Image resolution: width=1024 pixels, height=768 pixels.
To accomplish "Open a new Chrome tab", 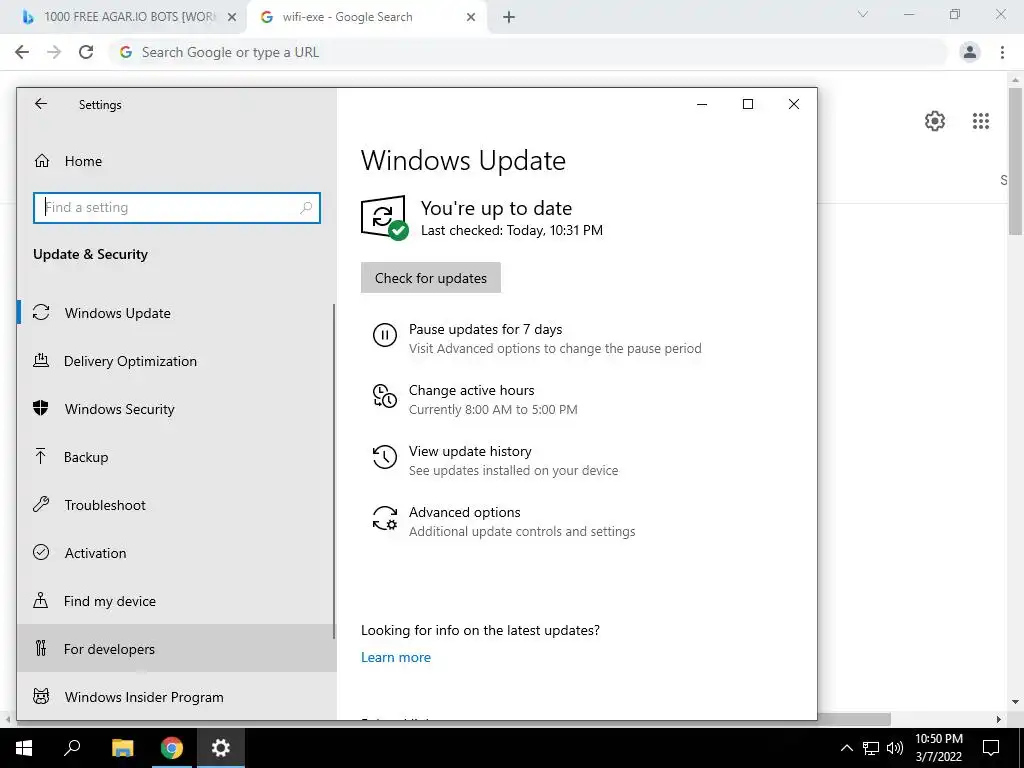I will pyautogui.click(x=509, y=18).
